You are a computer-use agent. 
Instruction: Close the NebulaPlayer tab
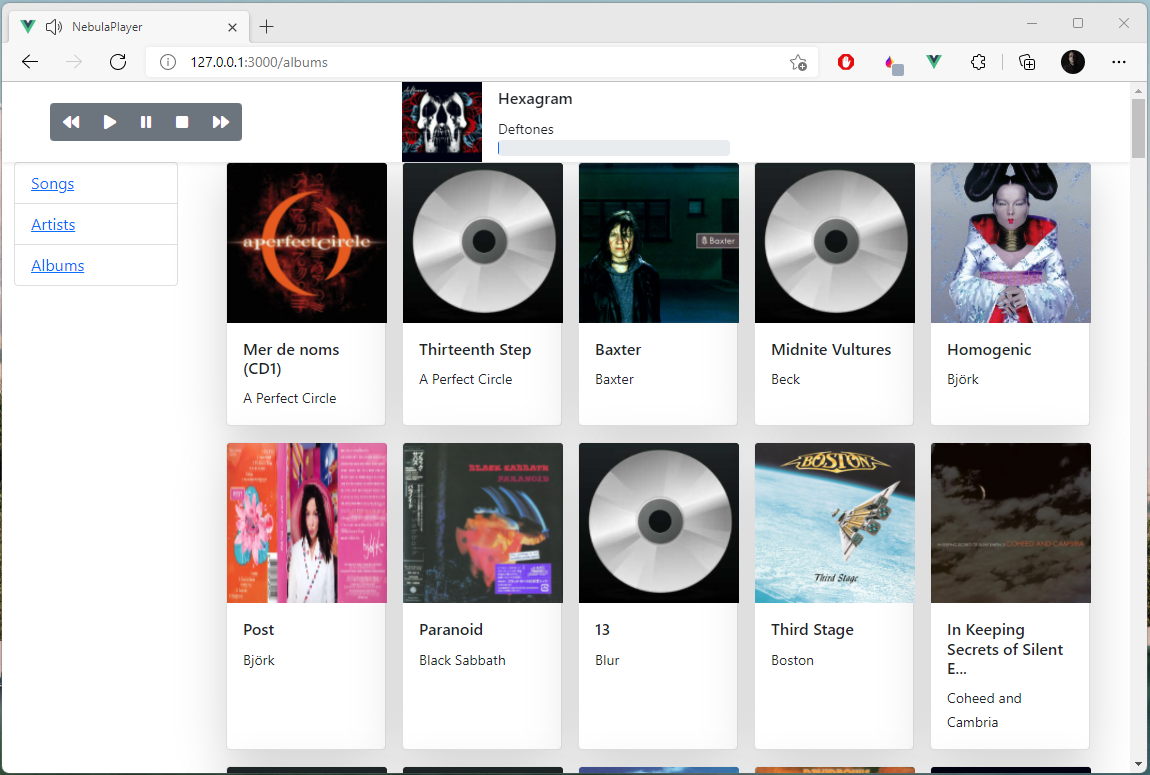click(x=232, y=27)
